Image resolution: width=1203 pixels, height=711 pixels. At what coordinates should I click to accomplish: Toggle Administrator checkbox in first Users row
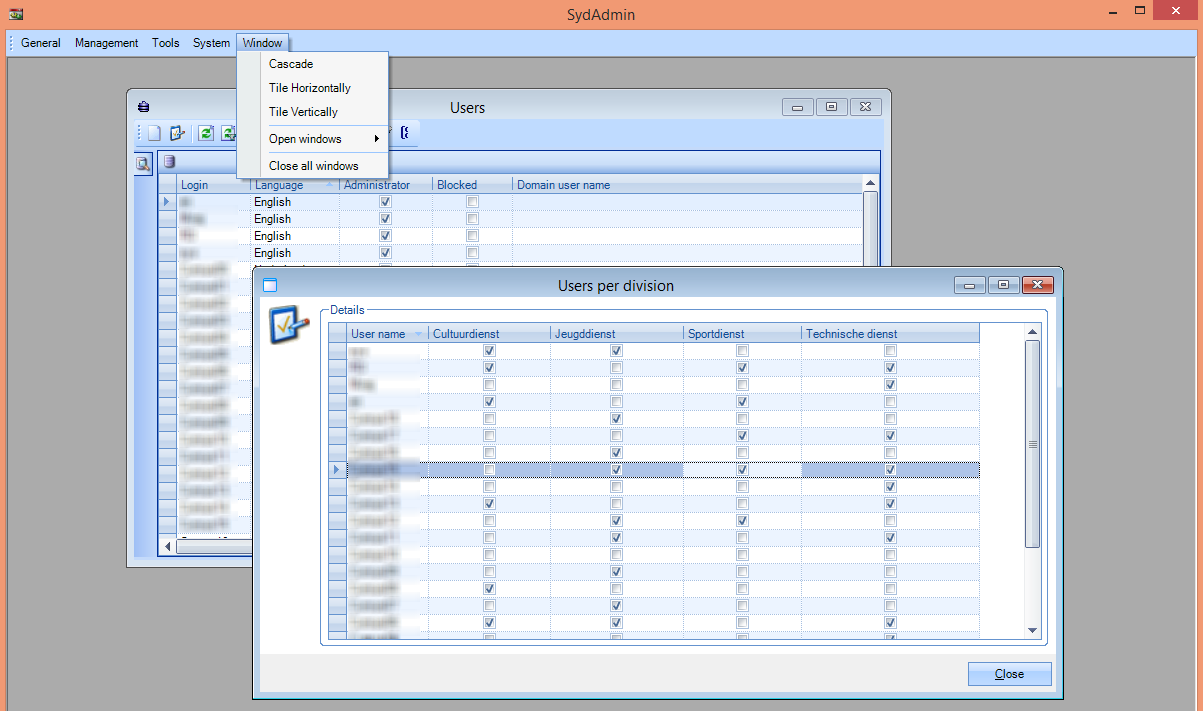click(x=385, y=202)
